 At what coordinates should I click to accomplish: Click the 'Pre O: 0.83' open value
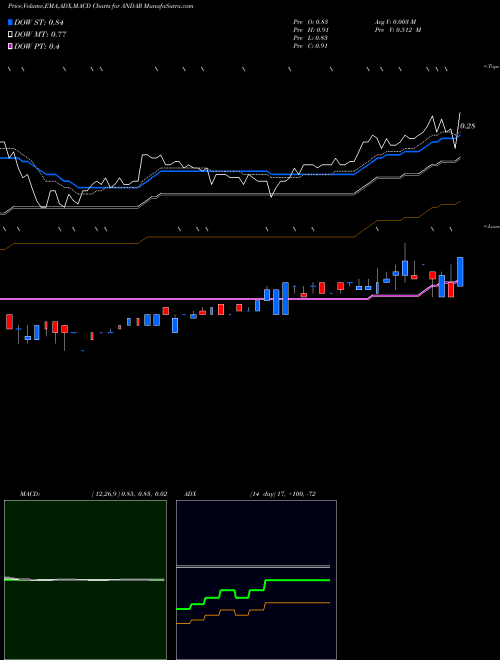pos(311,21)
